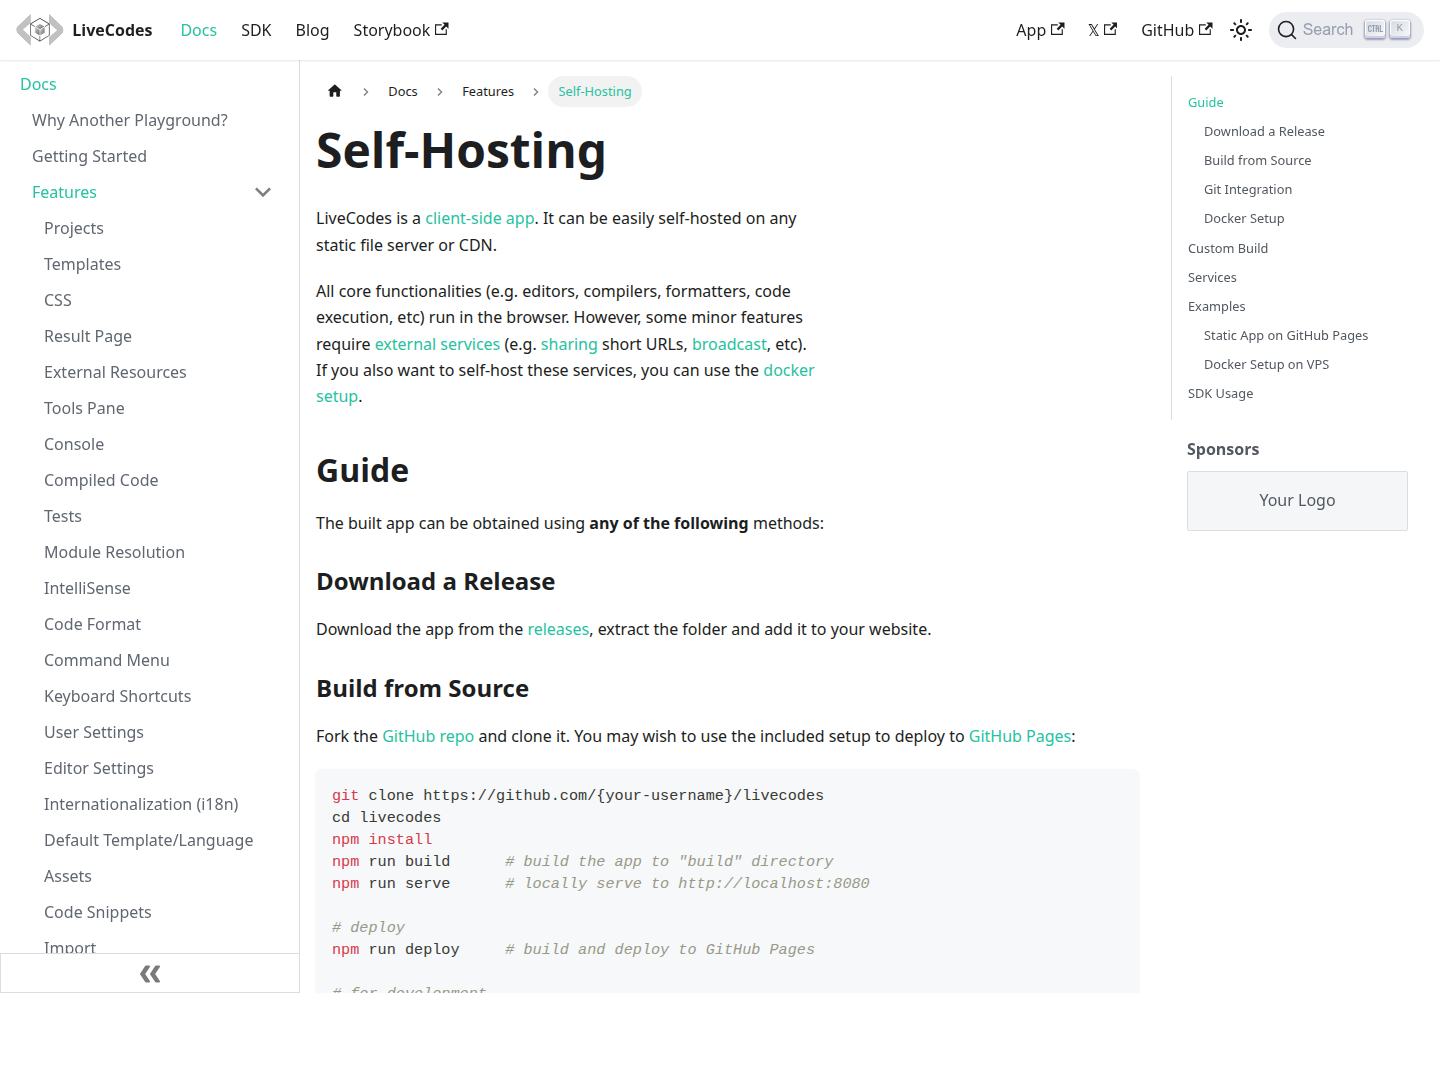Click the Your Logo sponsor box
Image resolution: width=1440 pixels, height=1080 pixels.
1297,500
